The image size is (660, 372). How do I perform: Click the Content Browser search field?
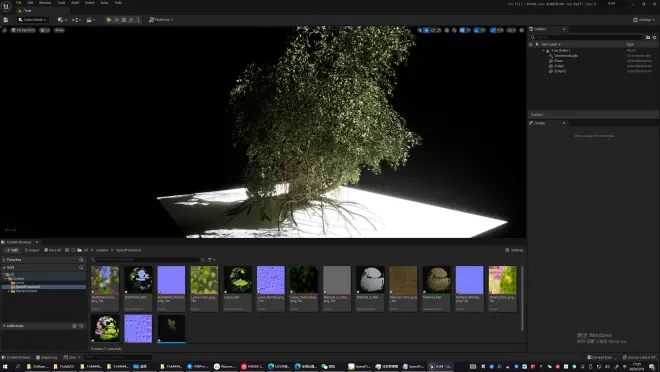tap(145, 260)
